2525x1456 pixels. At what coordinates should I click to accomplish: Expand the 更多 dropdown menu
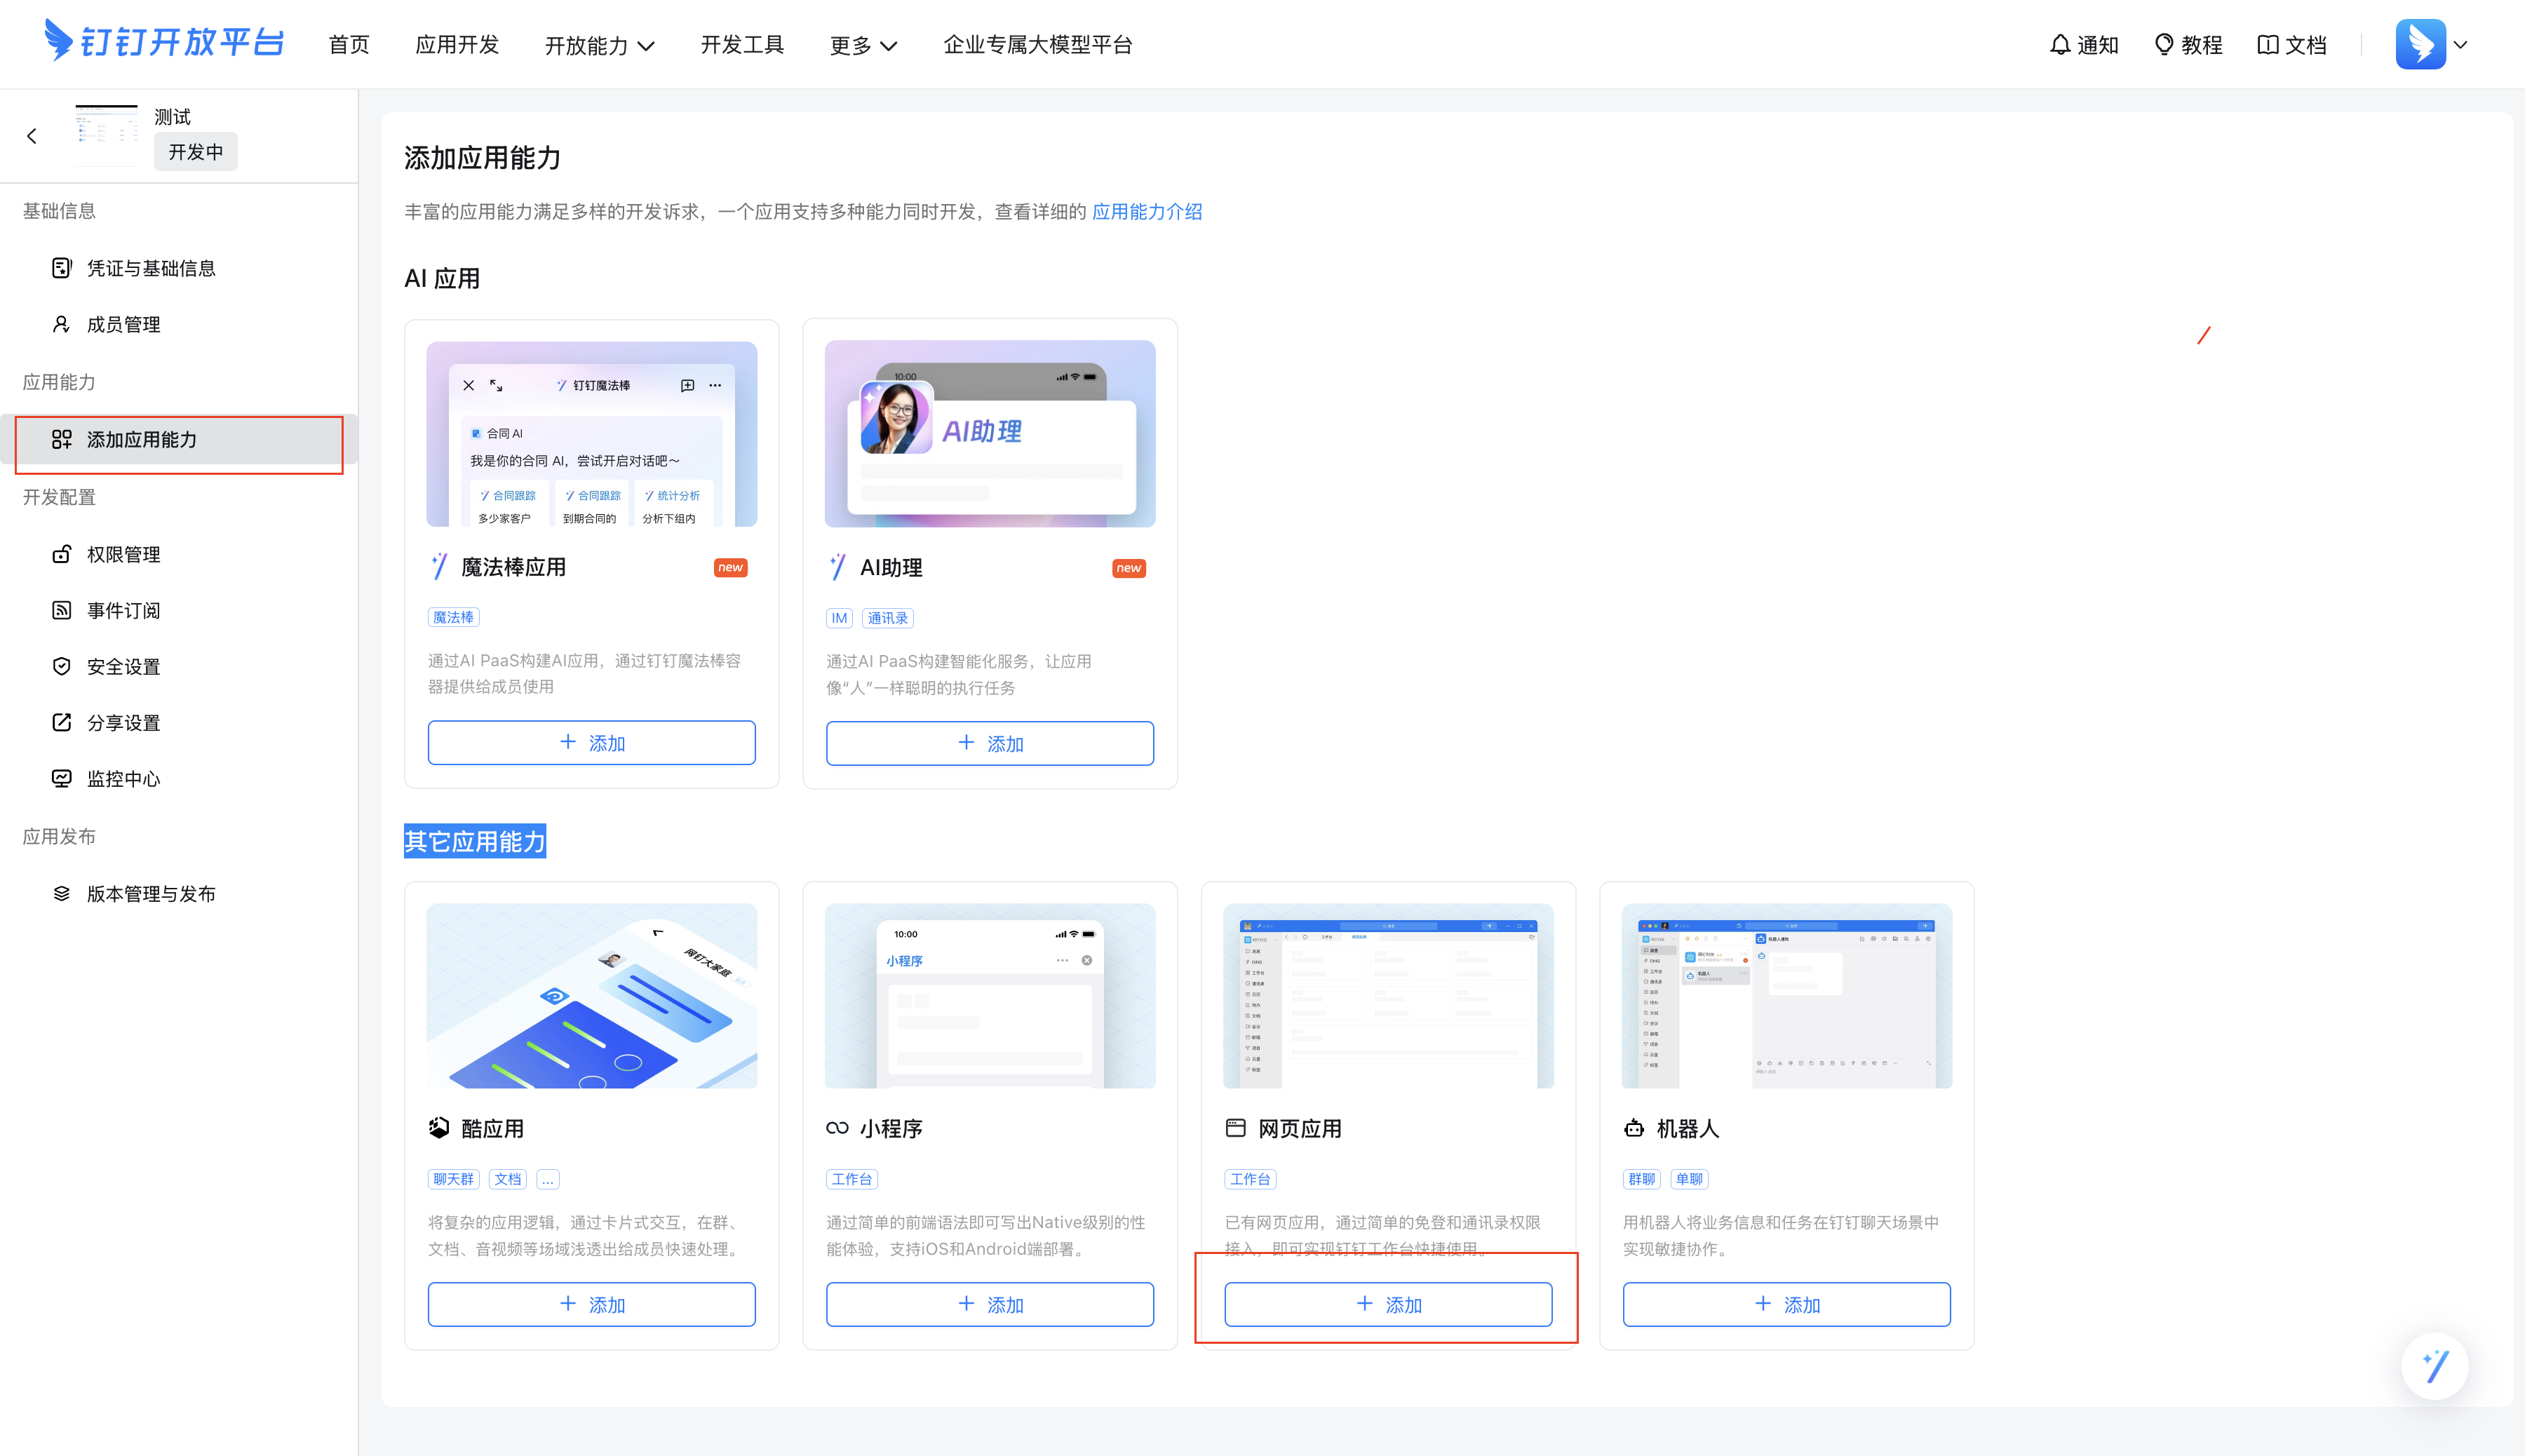click(x=863, y=45)
